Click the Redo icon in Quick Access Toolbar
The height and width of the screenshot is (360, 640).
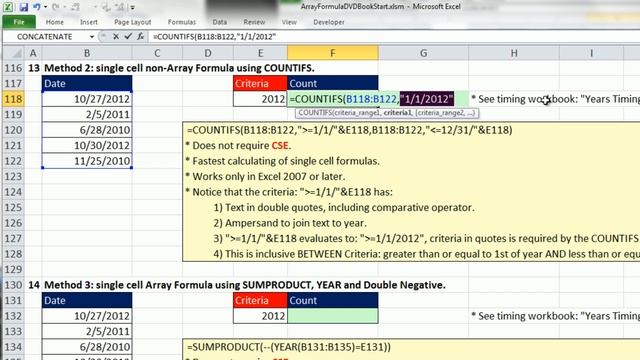(x=56, y=7)
